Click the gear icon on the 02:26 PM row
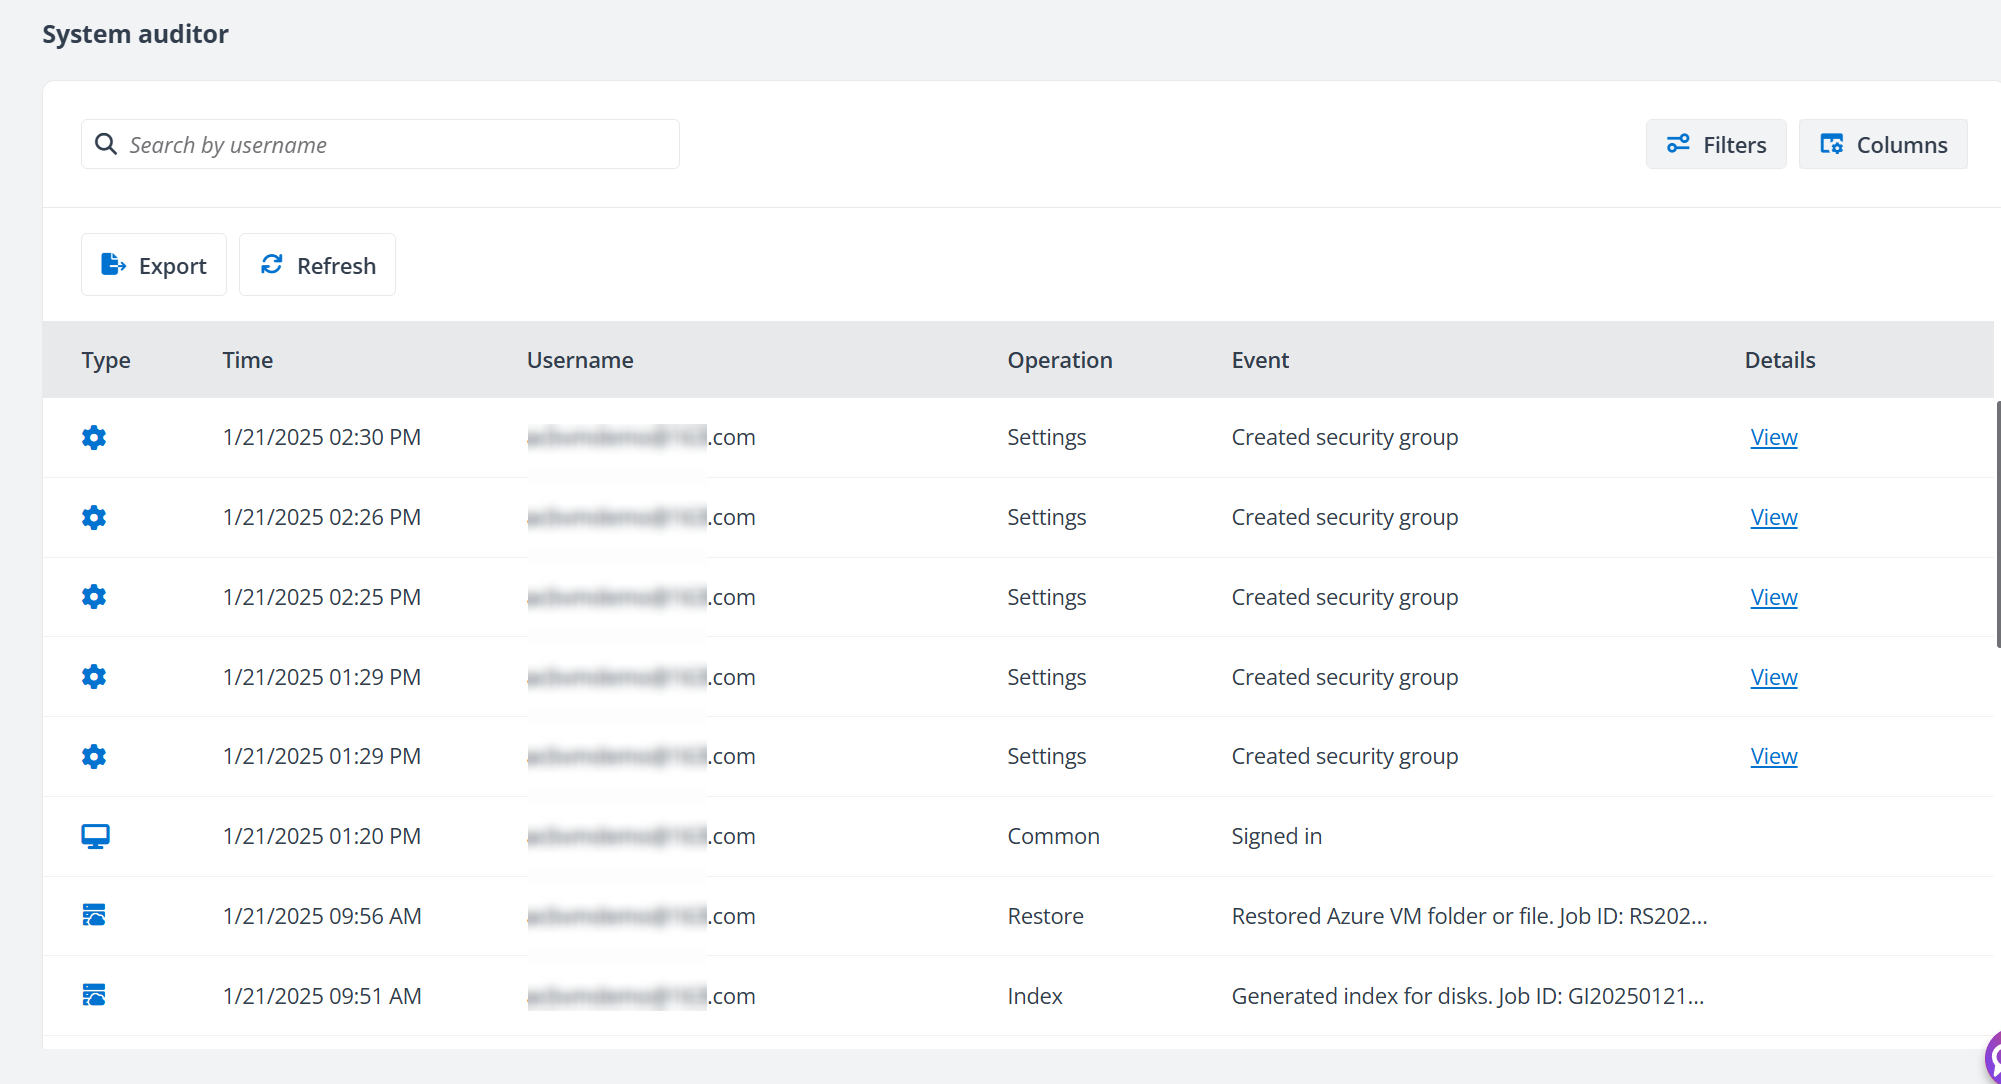 94,518
